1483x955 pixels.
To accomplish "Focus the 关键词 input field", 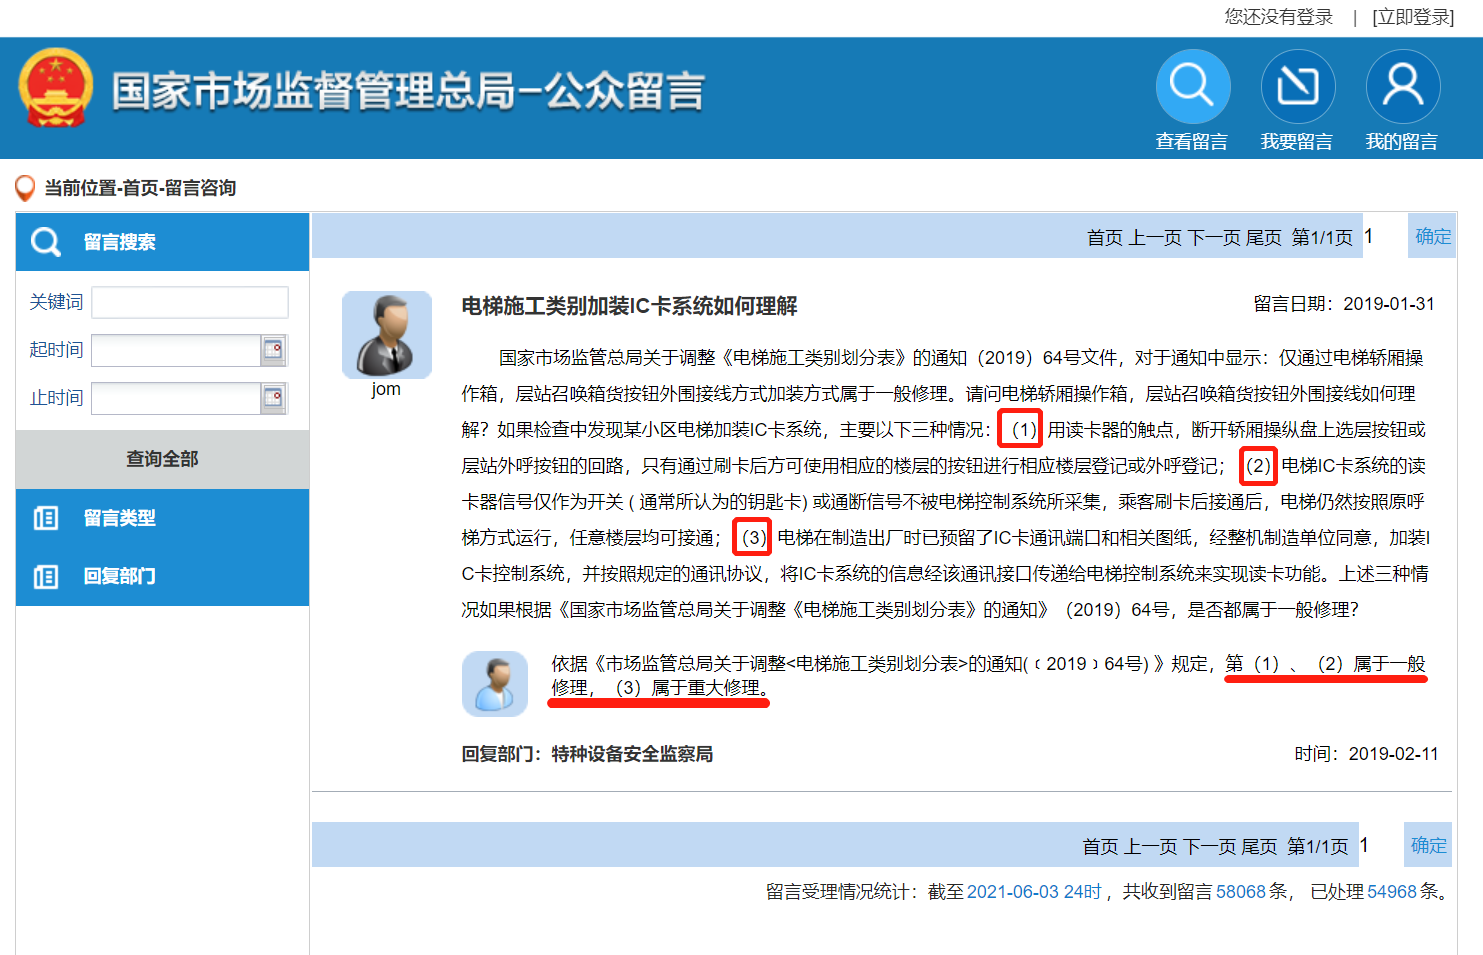I will [190, 302].
